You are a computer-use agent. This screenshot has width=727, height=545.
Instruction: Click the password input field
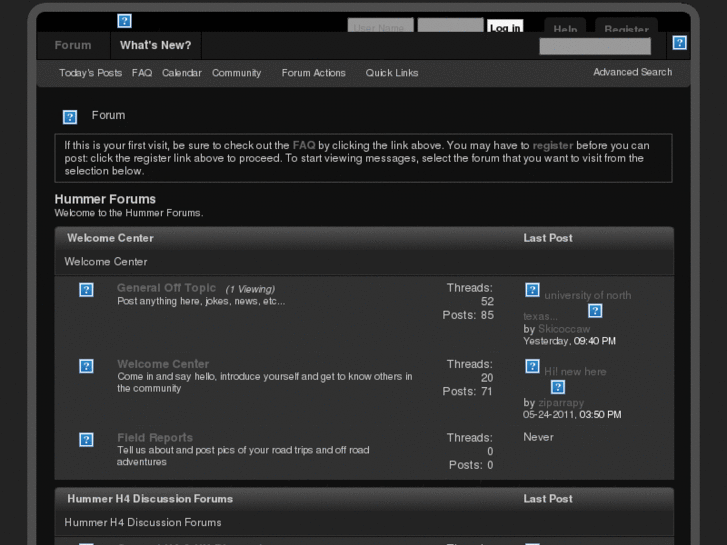click(x=450, y=26)
